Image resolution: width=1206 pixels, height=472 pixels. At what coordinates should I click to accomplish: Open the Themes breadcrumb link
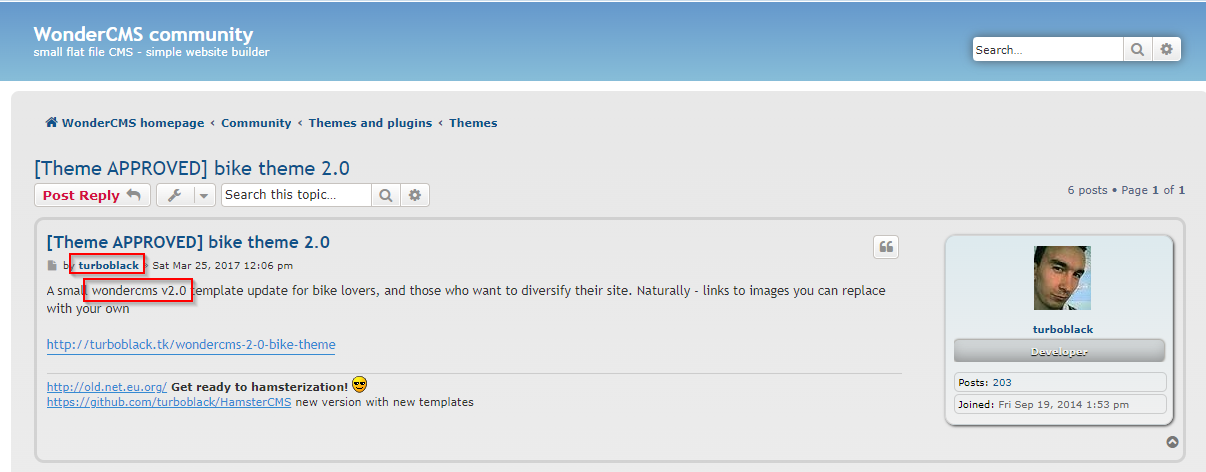coord(473,123)
